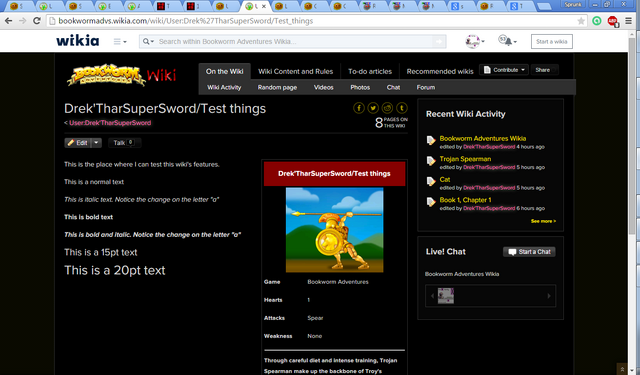Click the wikia logo
The width and height of the screenshot is (640, 375).
point(78,40)
